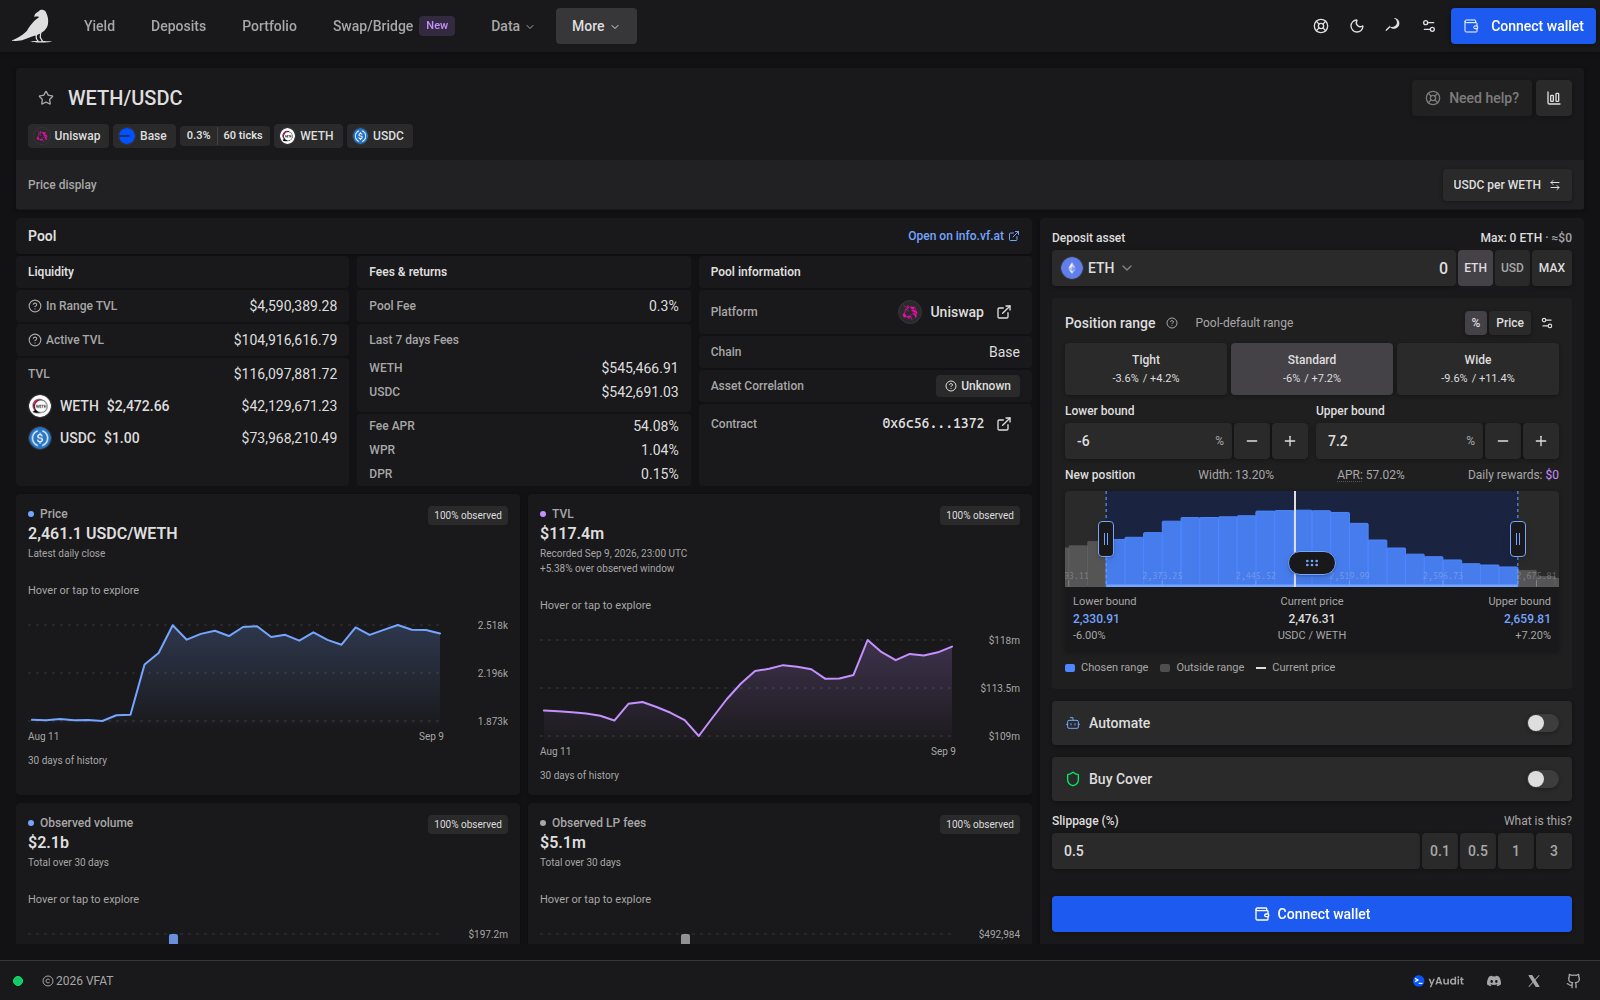Click Connect wallet in the header

coord(1523,26)
